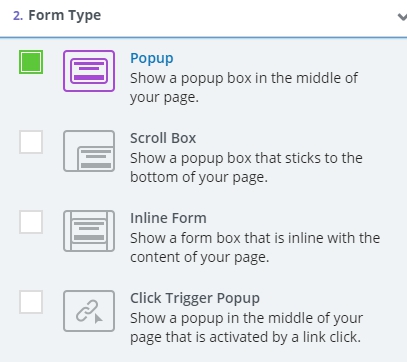Check the Click Trigger Popup checkbox
Viewport: 407px width, 362px height.
[31, 302]
